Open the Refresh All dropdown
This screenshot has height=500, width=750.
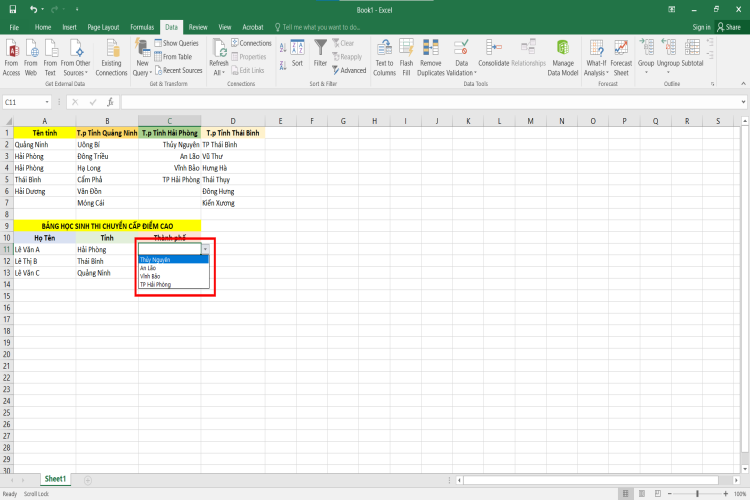point(219,57)
